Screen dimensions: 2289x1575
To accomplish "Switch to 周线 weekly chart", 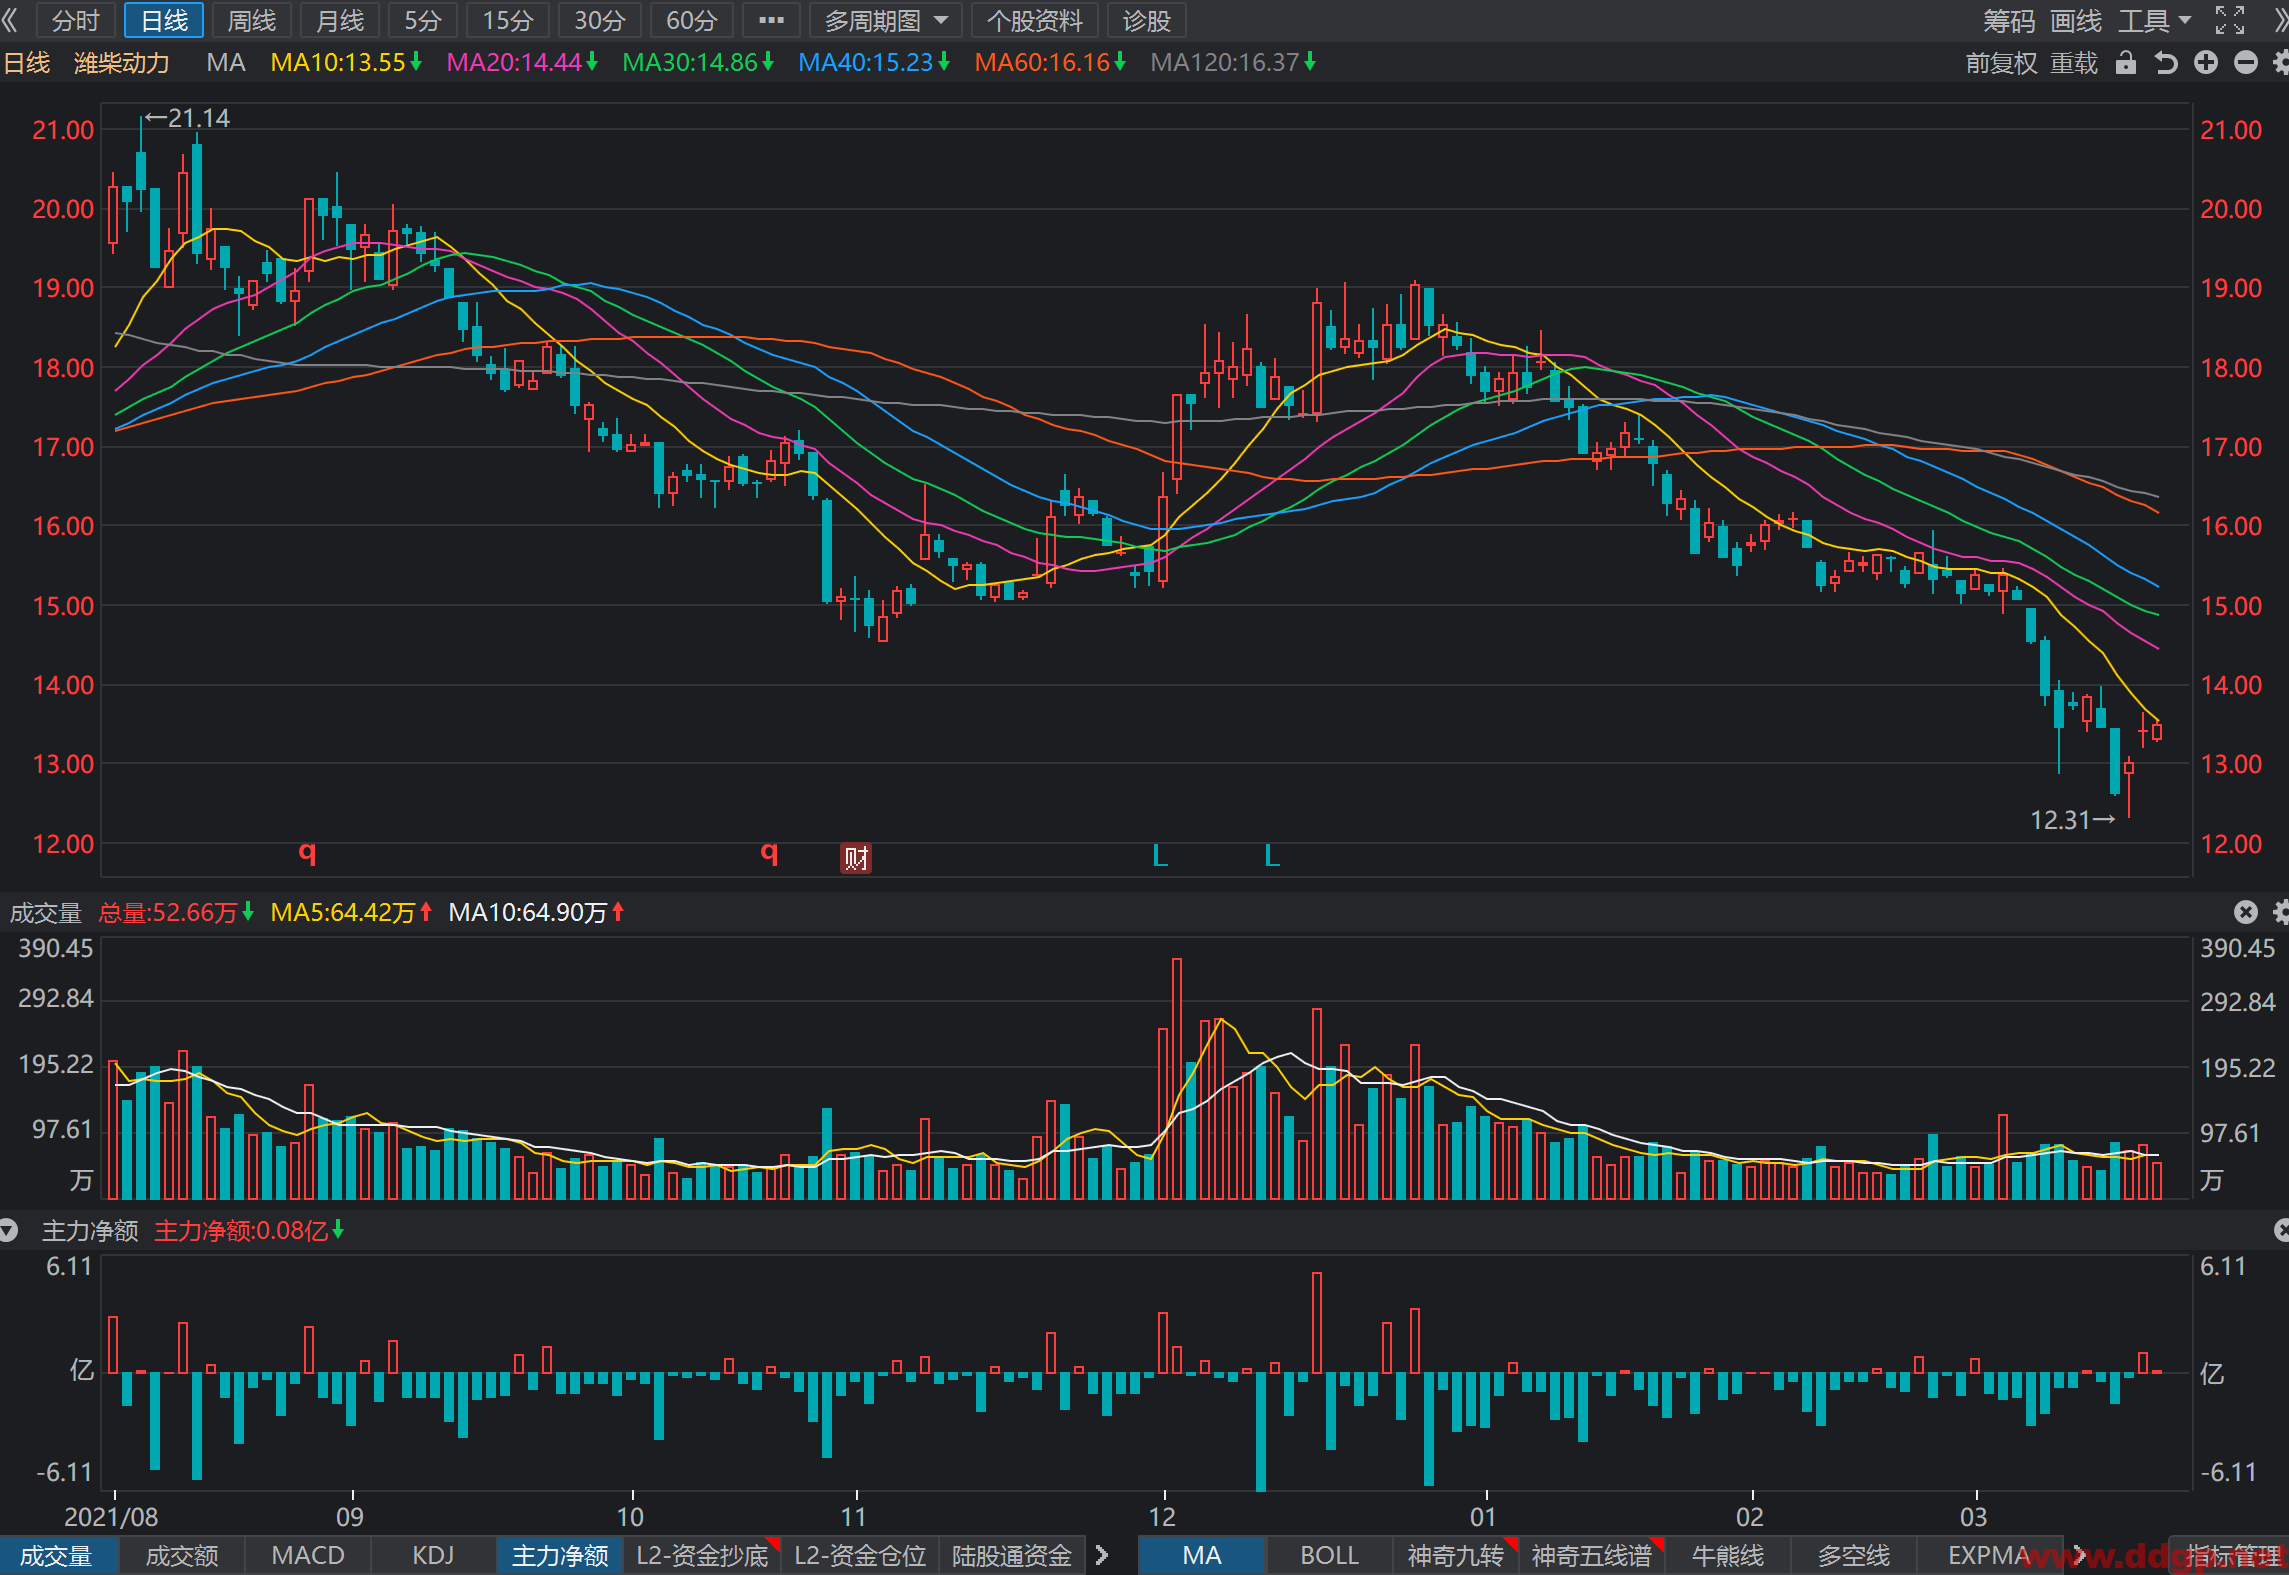I will pyautogui.click(x=252, y=20).
